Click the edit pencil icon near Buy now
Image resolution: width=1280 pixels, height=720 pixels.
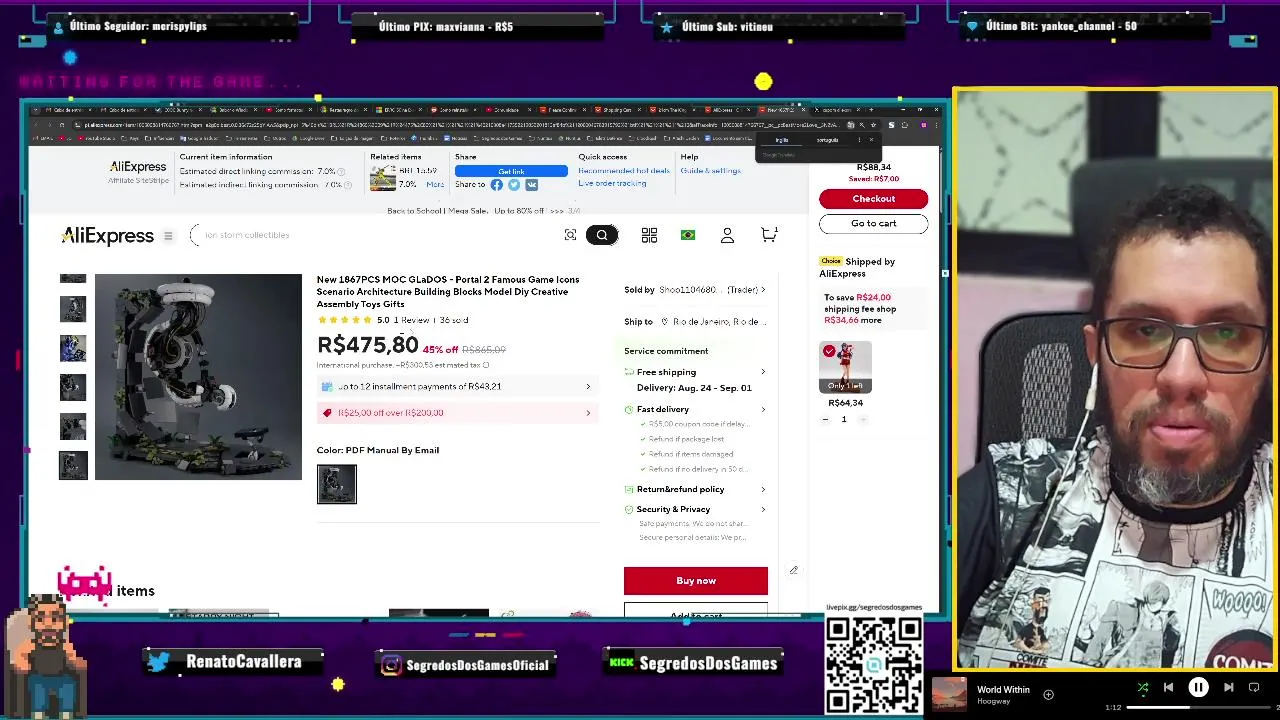[794, 570]
